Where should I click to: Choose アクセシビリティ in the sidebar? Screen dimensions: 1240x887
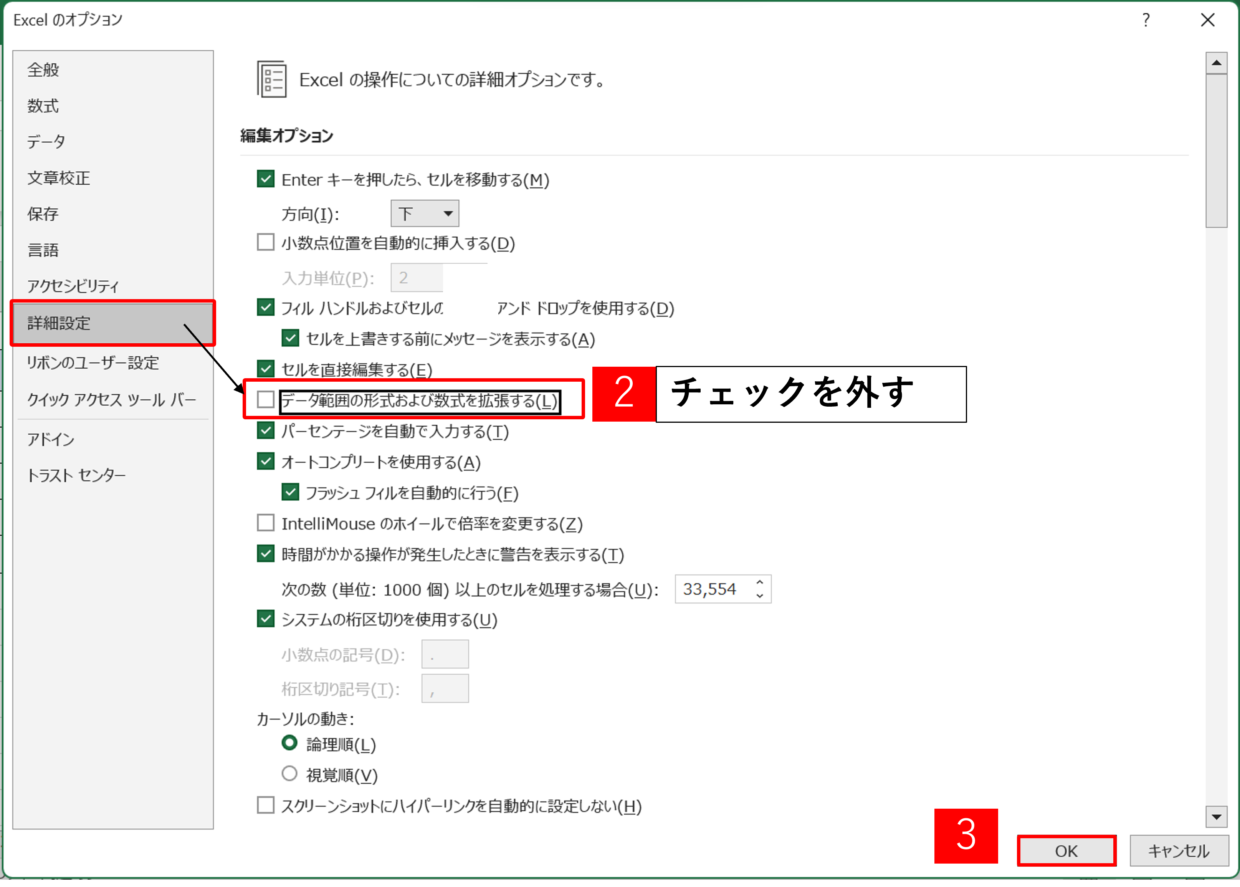73,287
